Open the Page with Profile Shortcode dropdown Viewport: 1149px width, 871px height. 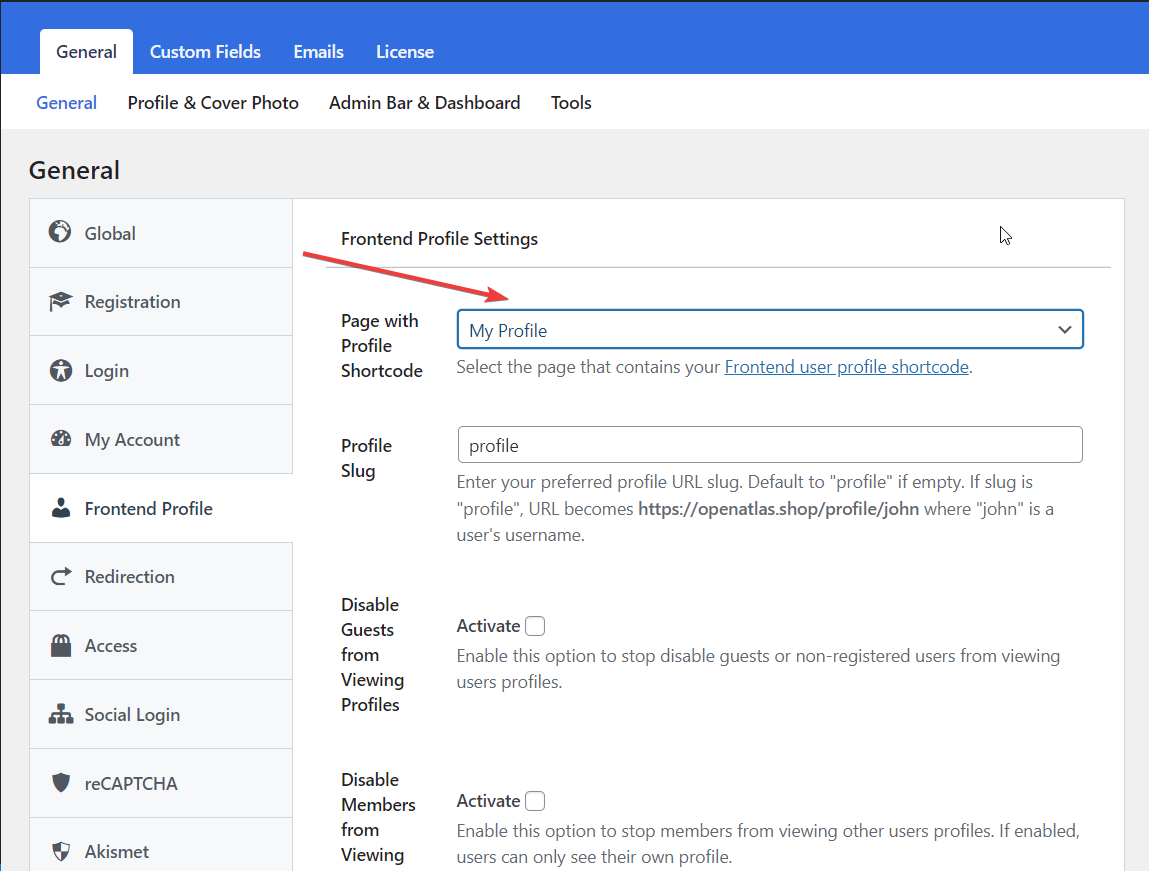pyautogui.click(x=770, y=330)
